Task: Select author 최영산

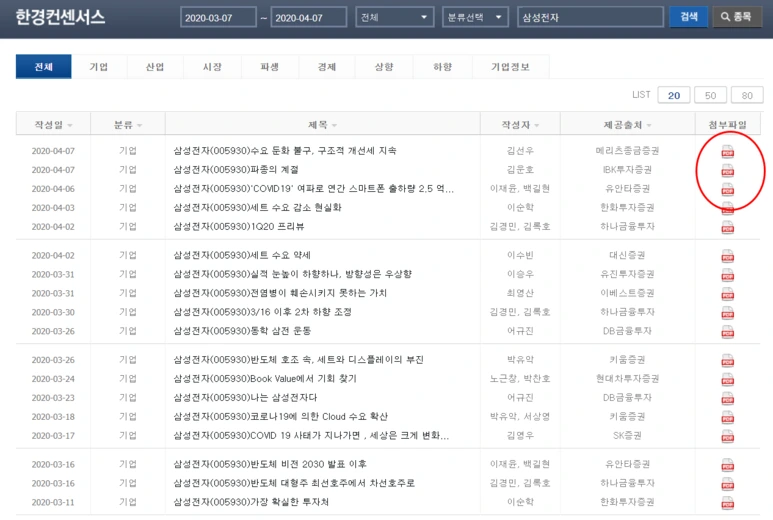Action: (x=520, y=293)
